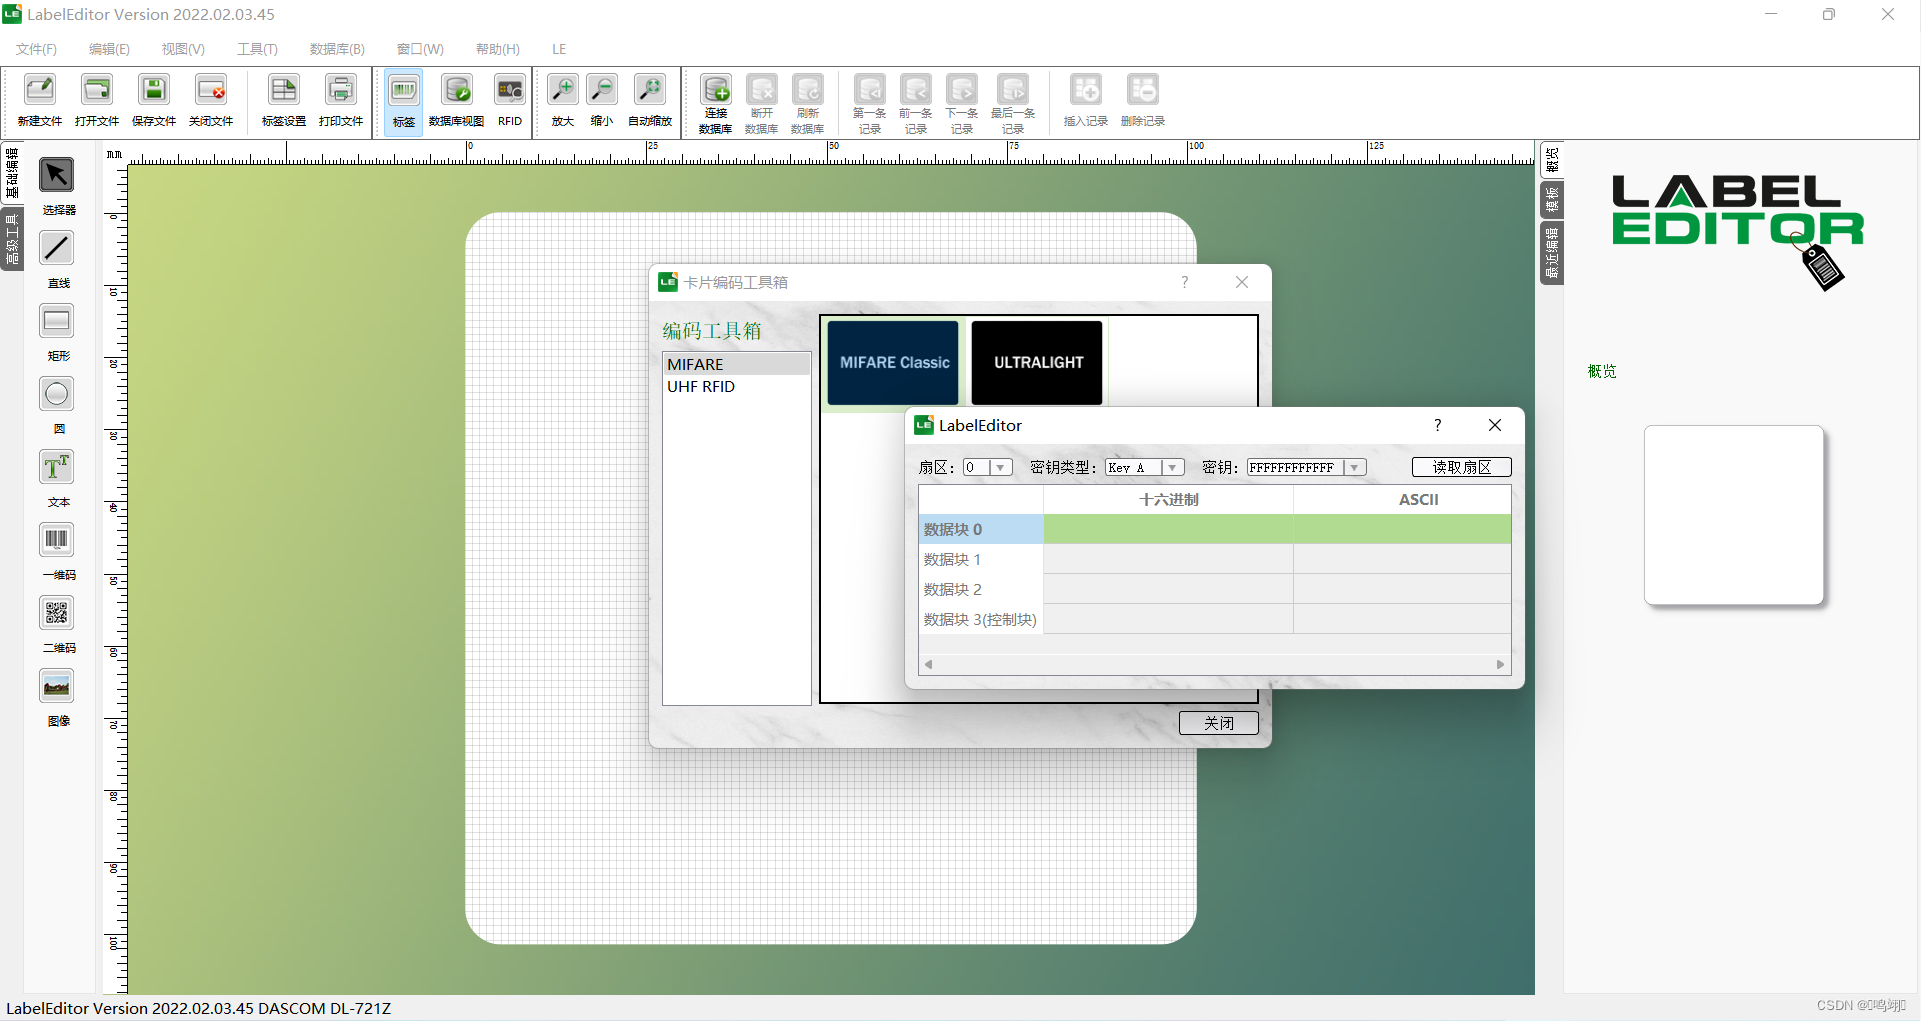Click the 删除记录 delete record icon
Viewport: 1921px width, 1021px height.
click(x=1143, y=90)
